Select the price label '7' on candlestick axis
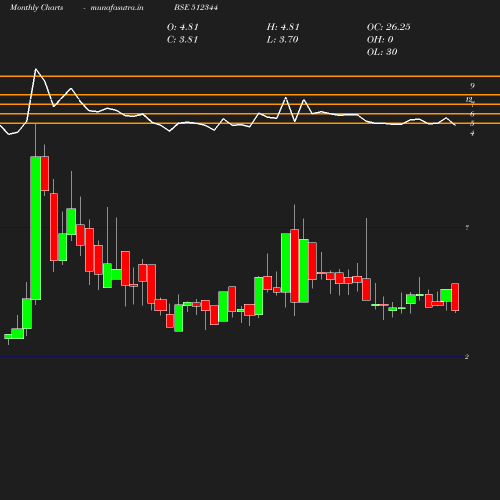 click(467, 228)
